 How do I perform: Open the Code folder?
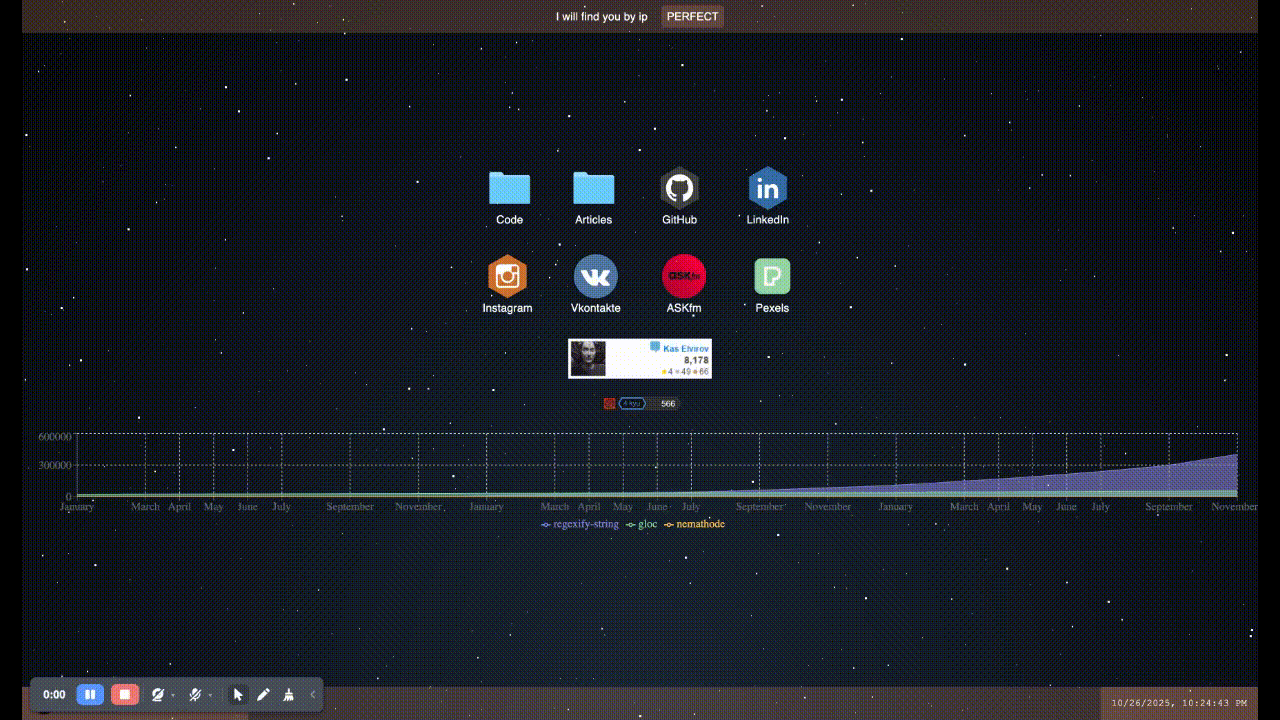pyautogui.click(x=509, y=188)
